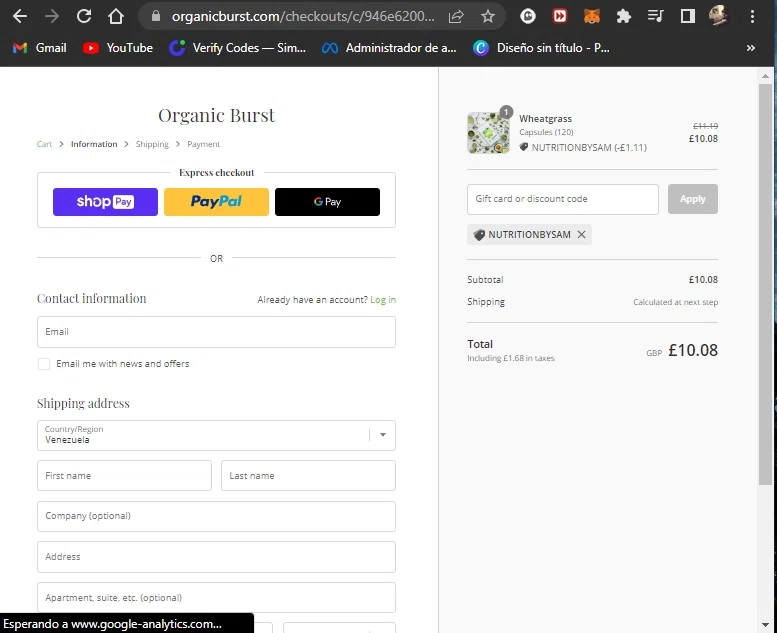Click the £10.08 total amount
The width and height of the screenshot is (777, 633).
point(693,350)
